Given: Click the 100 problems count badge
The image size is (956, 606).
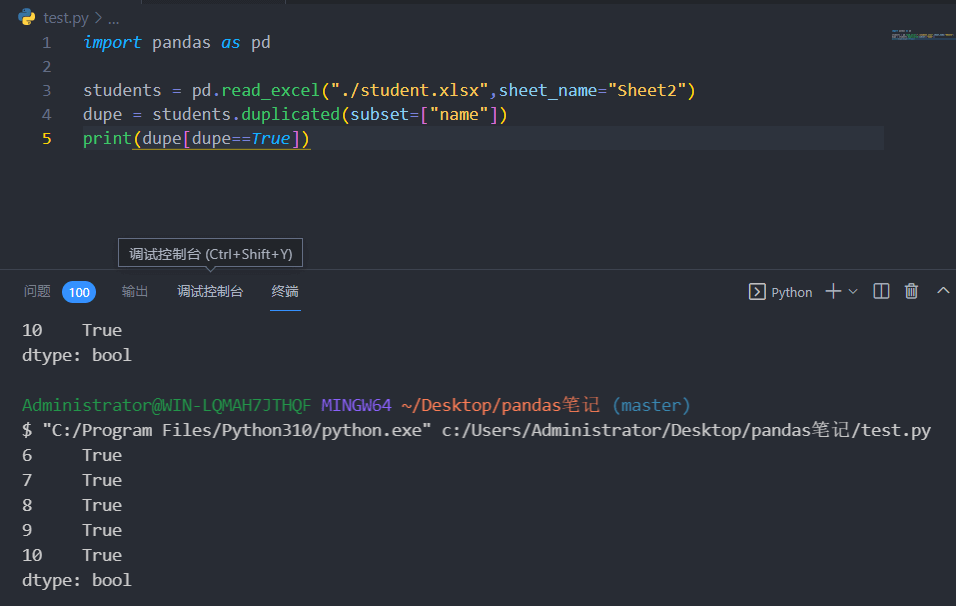Looking at the screenshot, I should 79,292.
